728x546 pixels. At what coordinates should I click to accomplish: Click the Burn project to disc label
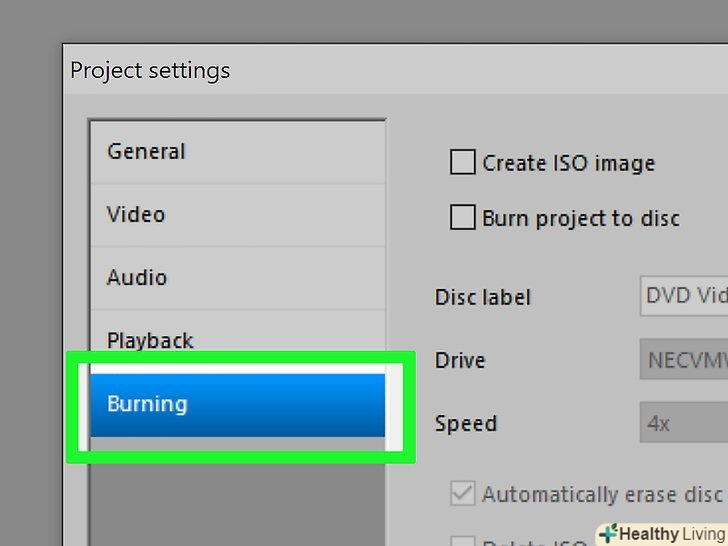click(580, 218)
